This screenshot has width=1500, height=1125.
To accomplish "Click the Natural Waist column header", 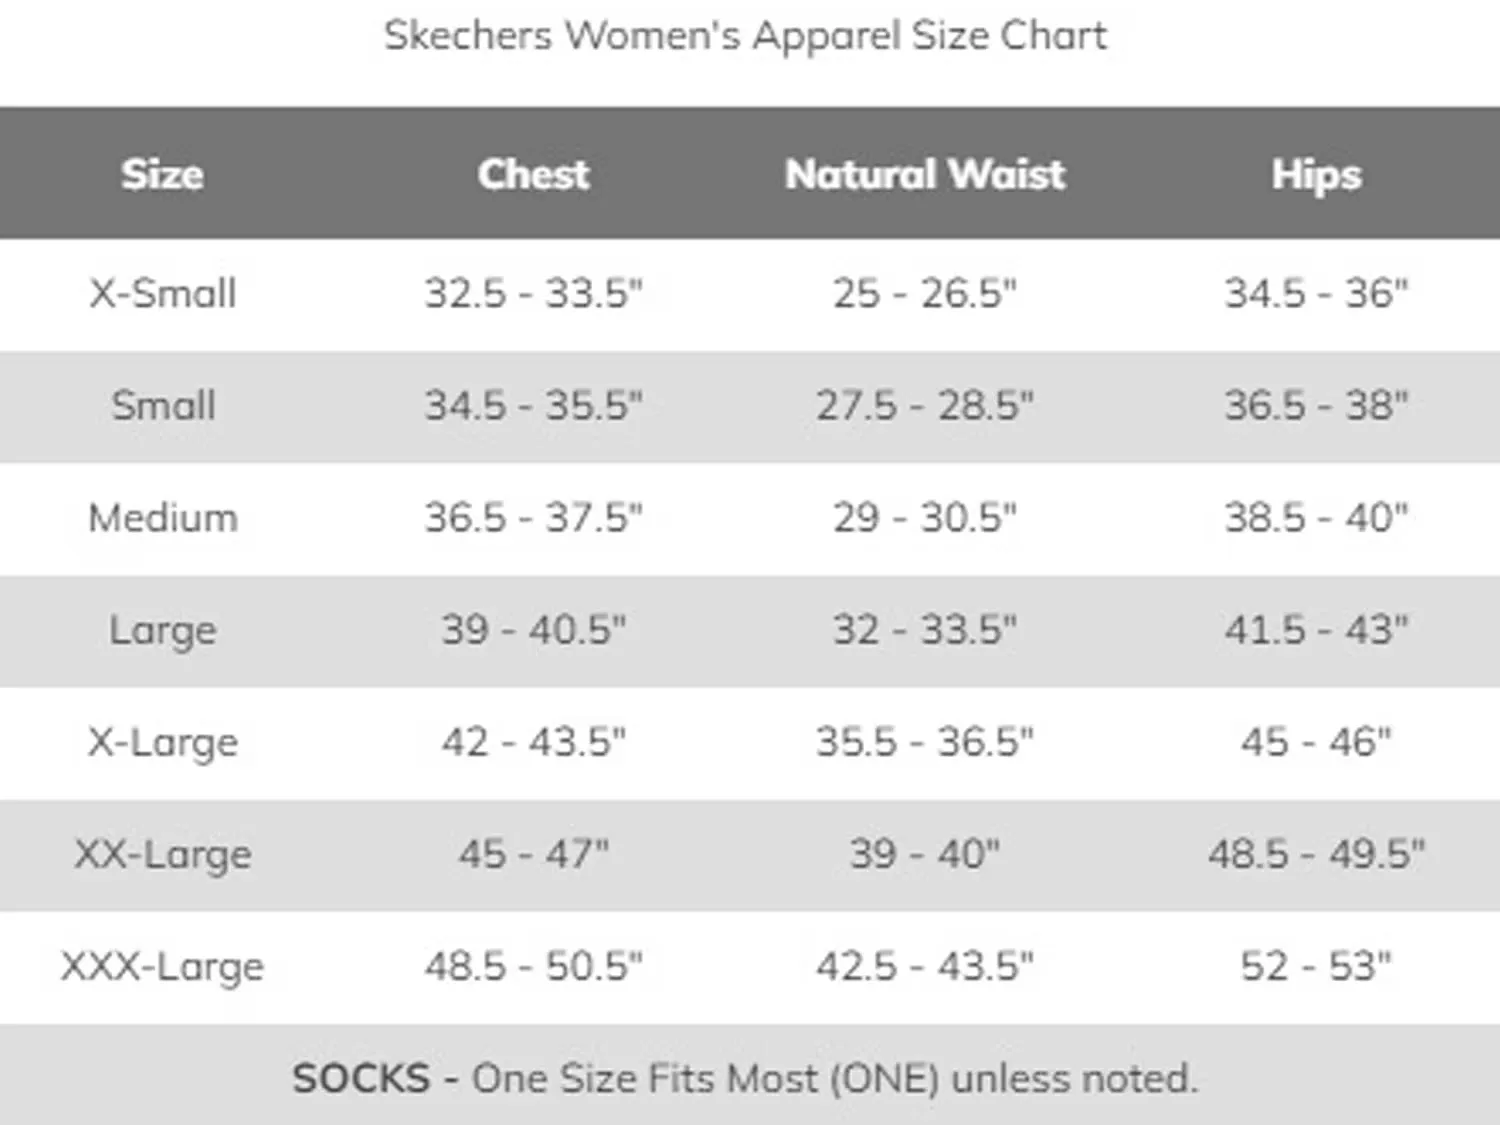I will (925, 174).
